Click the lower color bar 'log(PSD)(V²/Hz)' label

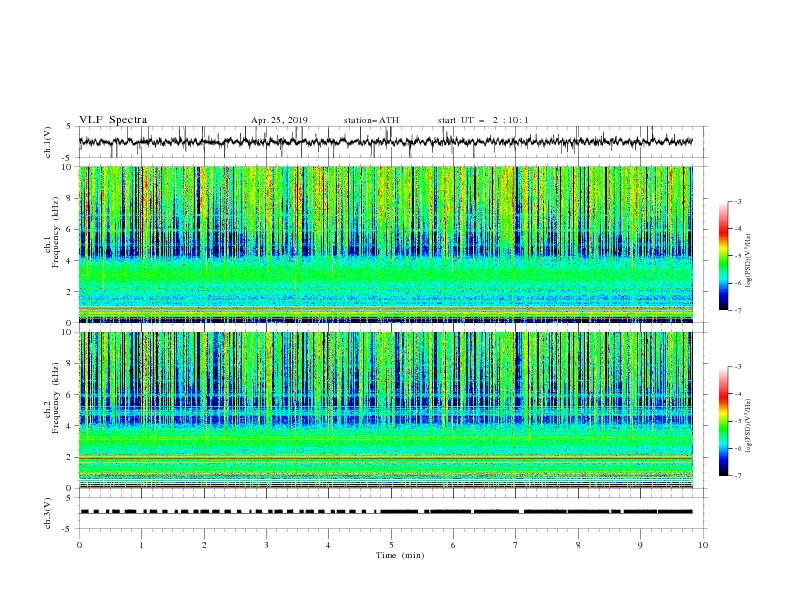[749, 425]
